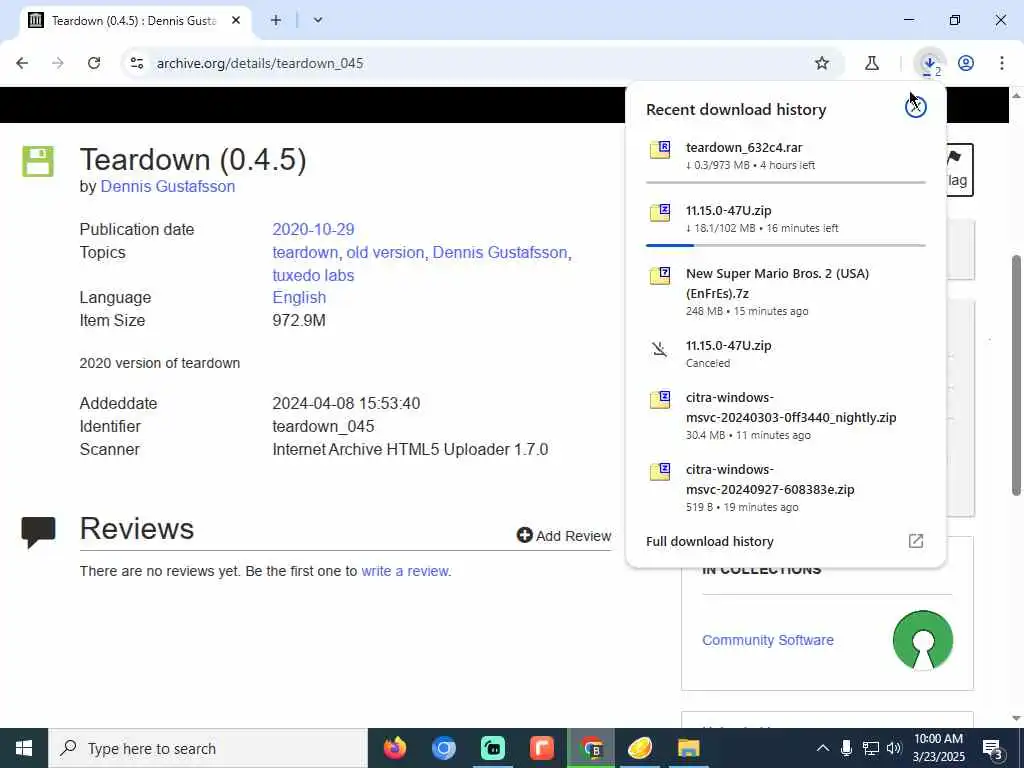The image size is (1024, 768).
Task: Follow the write a review link
Action: pyautogui.click(x=405, y=571)
